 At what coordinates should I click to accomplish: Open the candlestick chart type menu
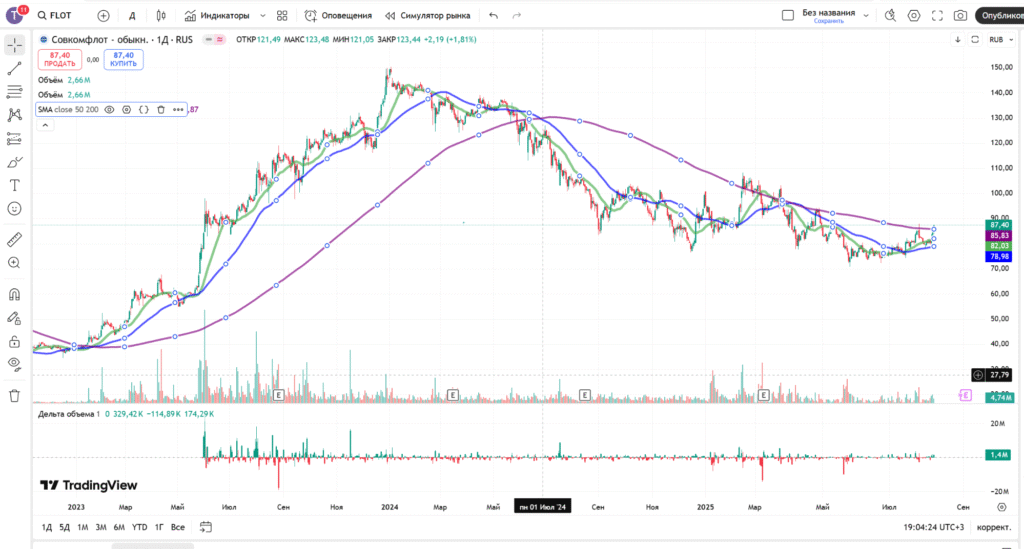(161, 15)
